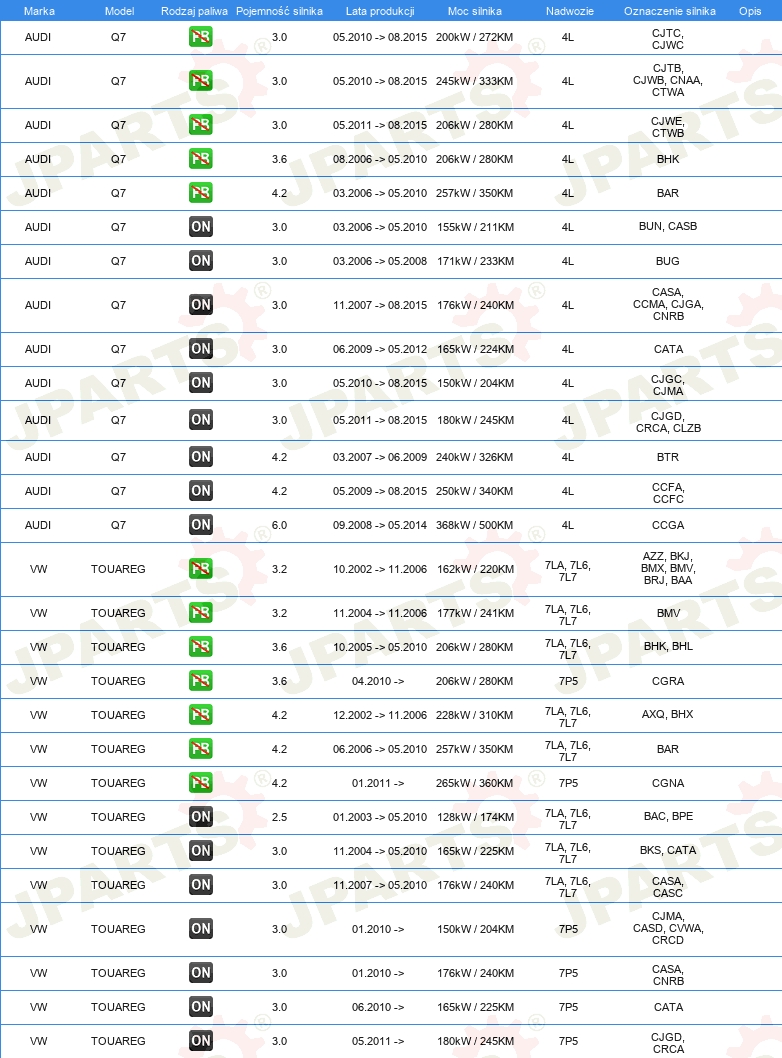The height and width of the screenshot is (1058, 782).
Task: Select the diesel ON icon in the Touareg 06.2010 row
Action: [200, 1007]
